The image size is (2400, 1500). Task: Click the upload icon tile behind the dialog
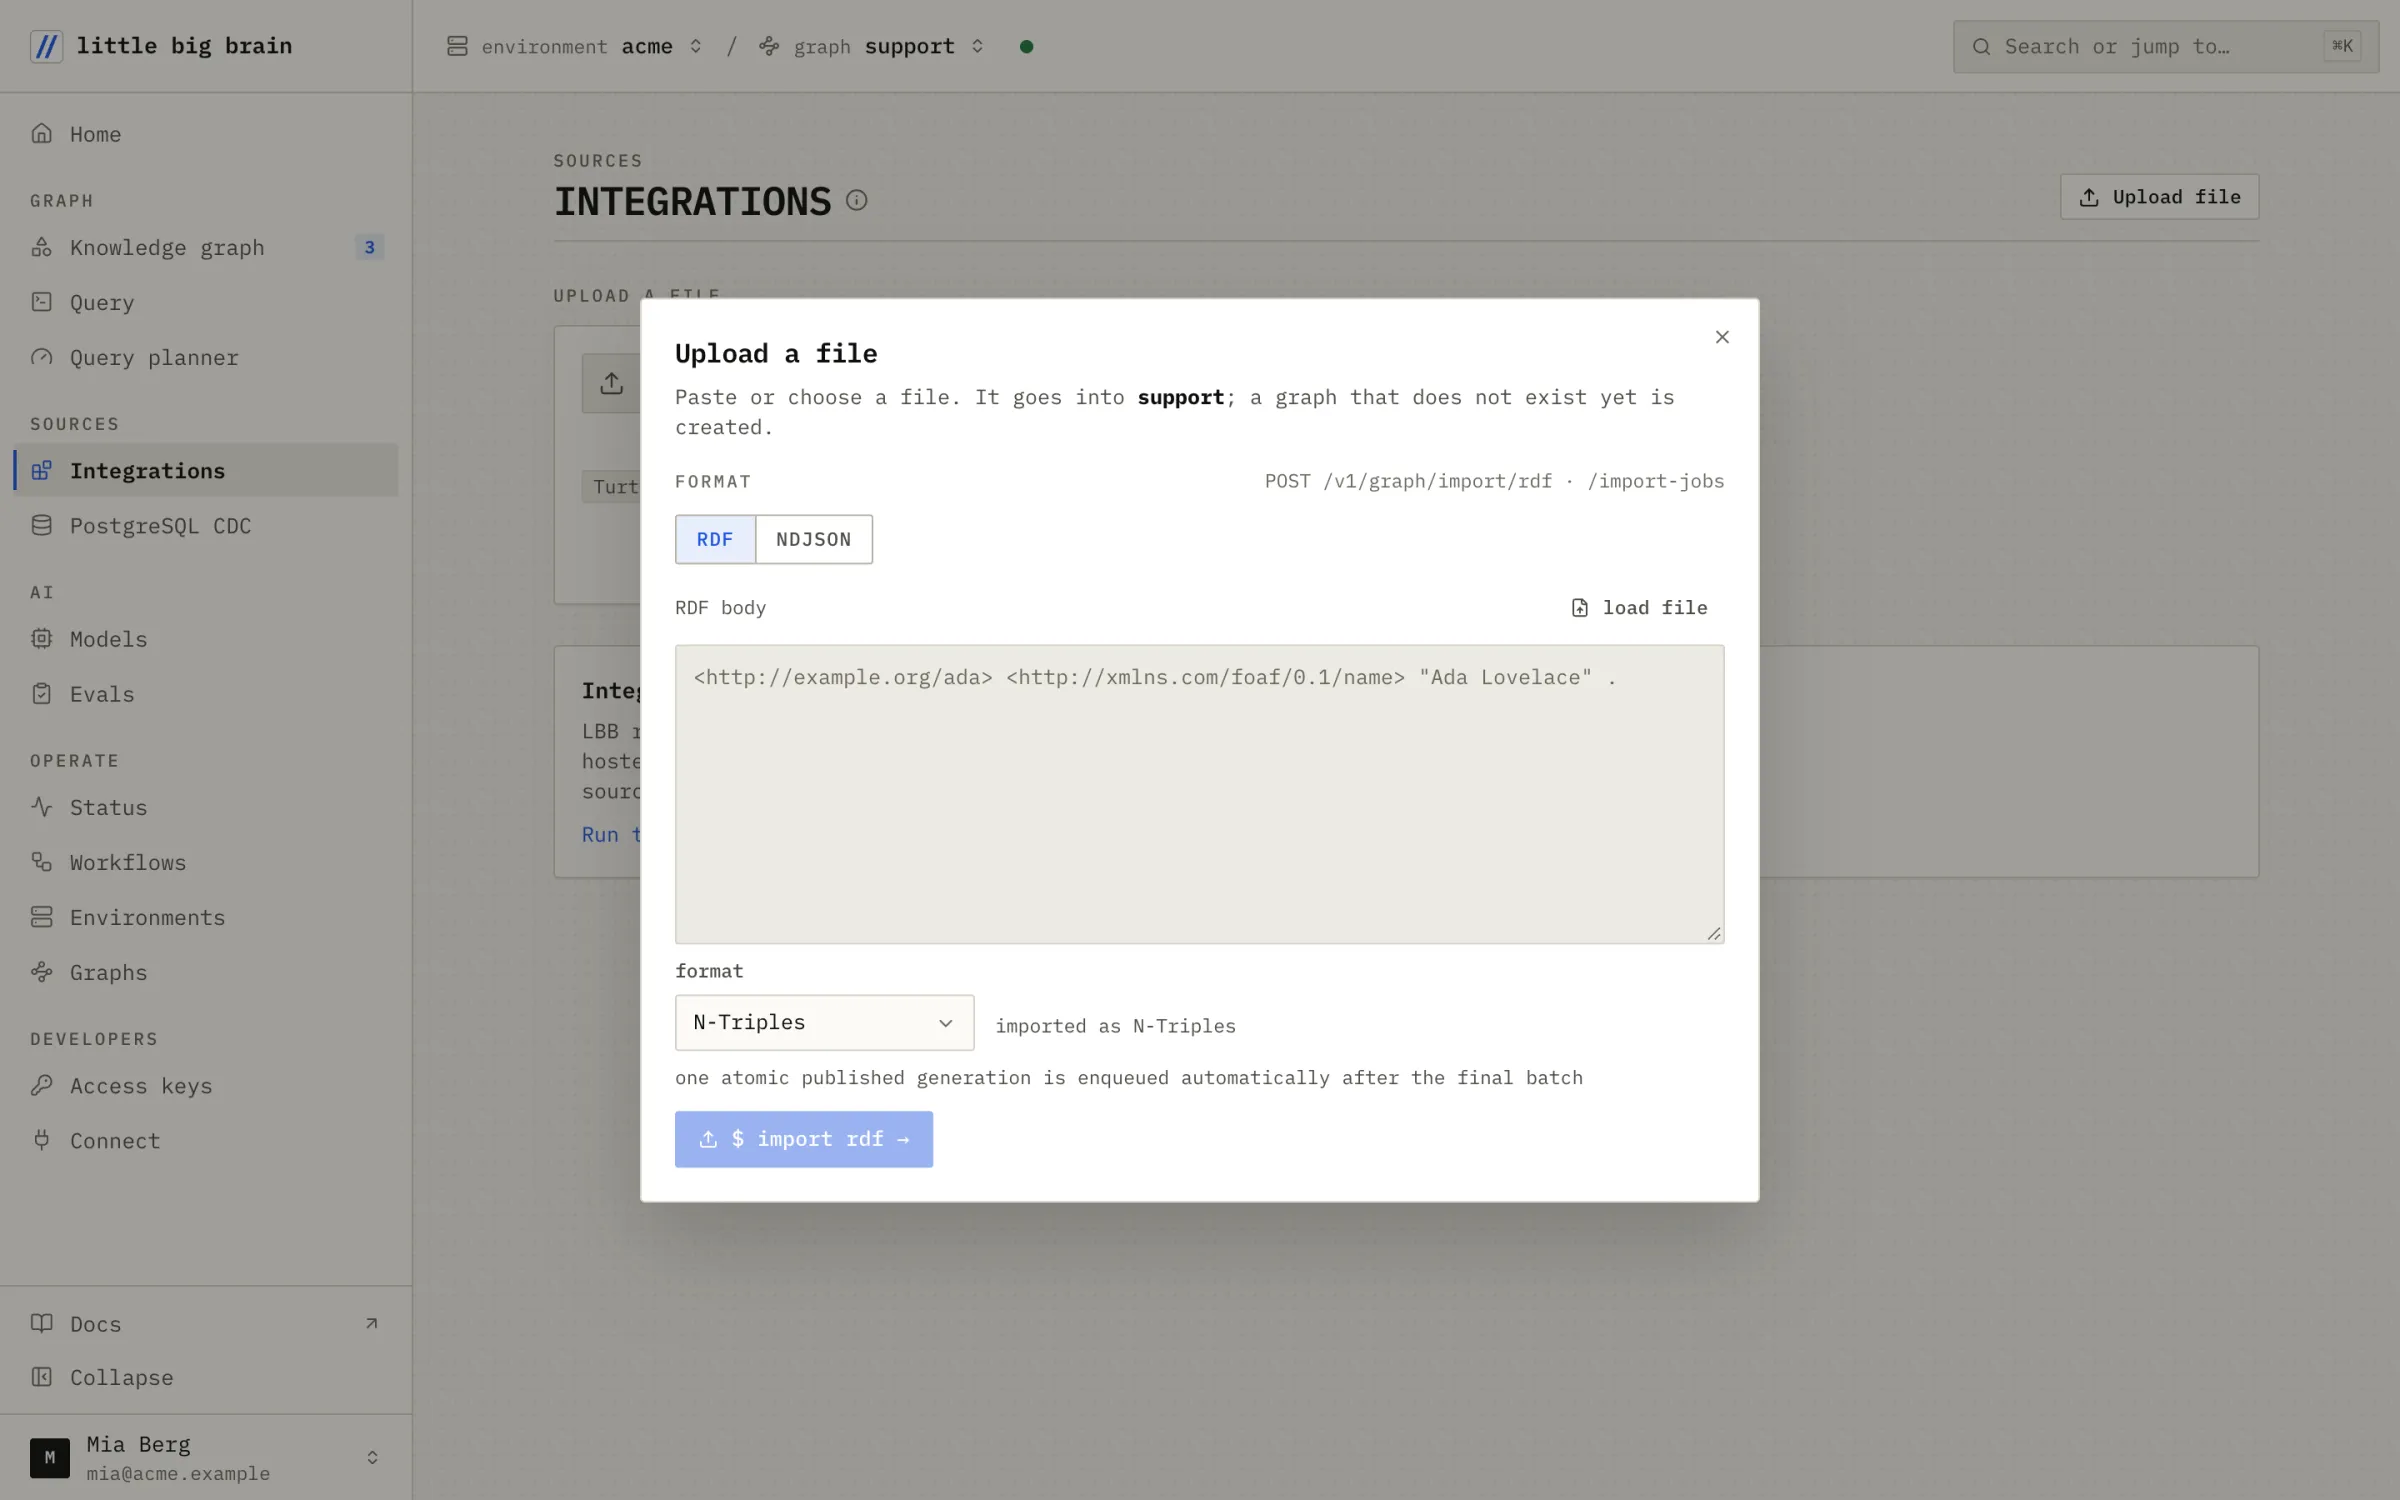click(611, 383)
